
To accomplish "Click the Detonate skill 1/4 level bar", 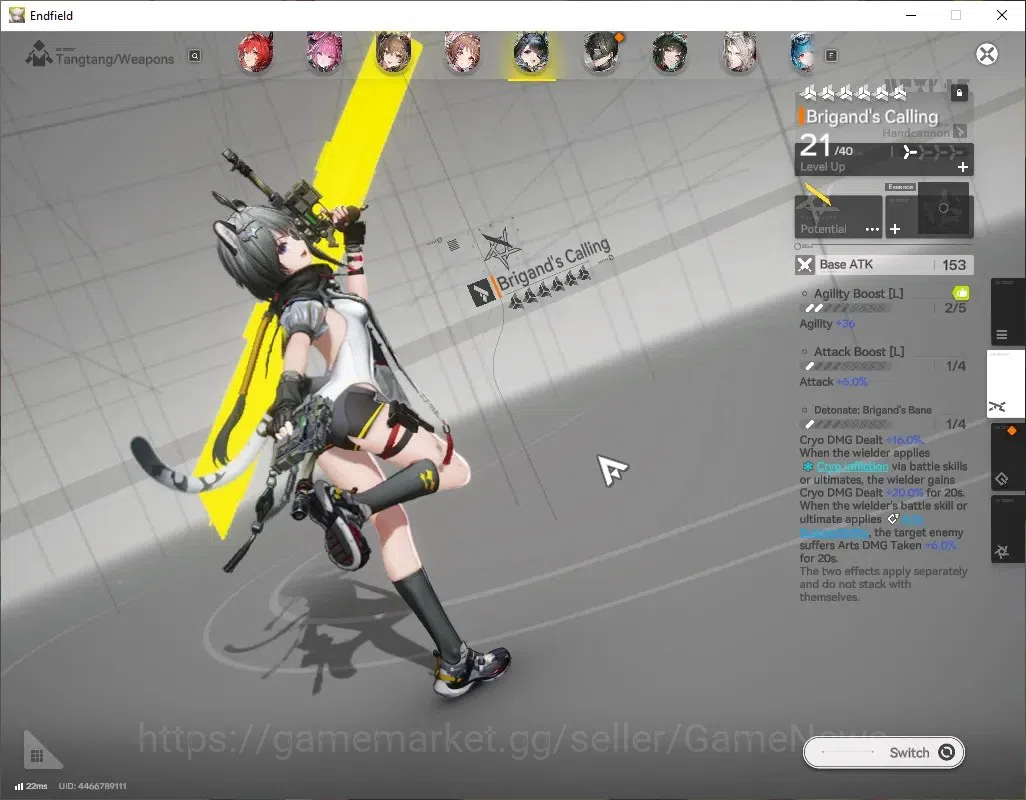I will tap(846, 425).
